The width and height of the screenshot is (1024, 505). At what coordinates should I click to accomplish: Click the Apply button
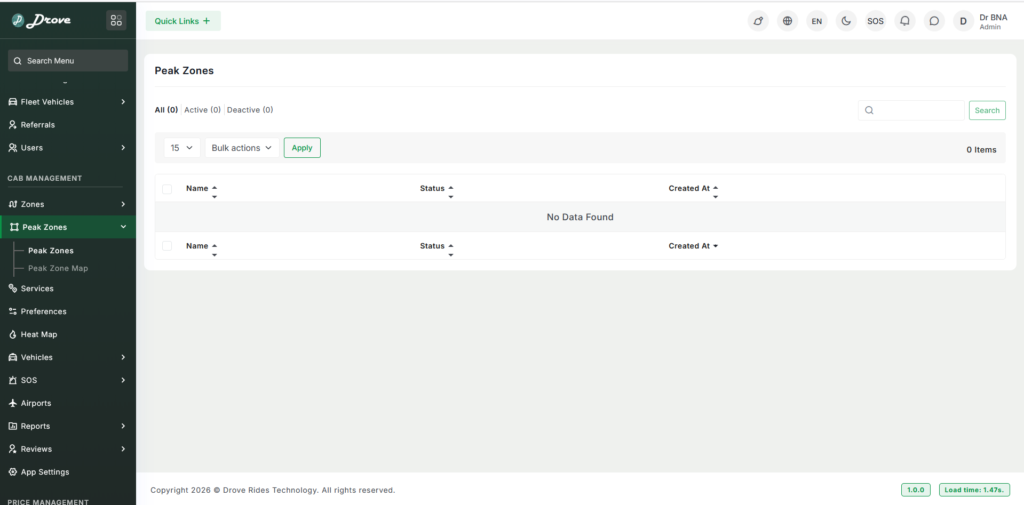click(302, 148)
